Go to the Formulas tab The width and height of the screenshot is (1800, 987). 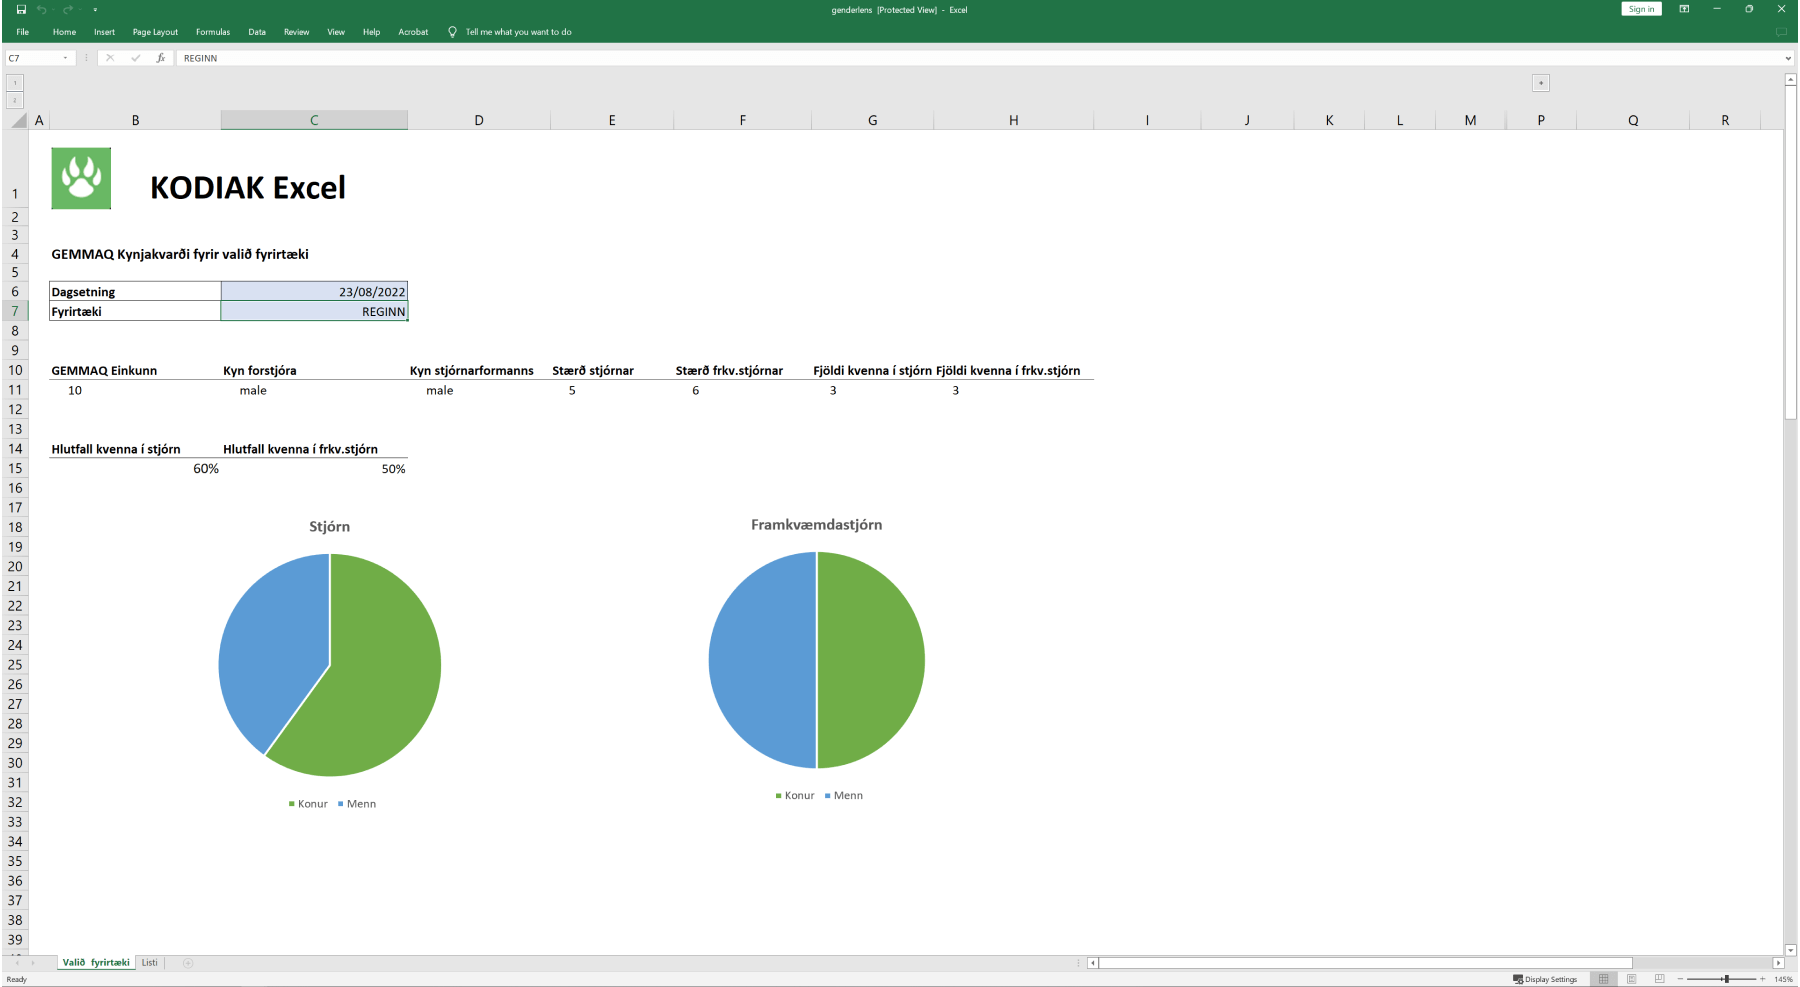coord(213,32)
